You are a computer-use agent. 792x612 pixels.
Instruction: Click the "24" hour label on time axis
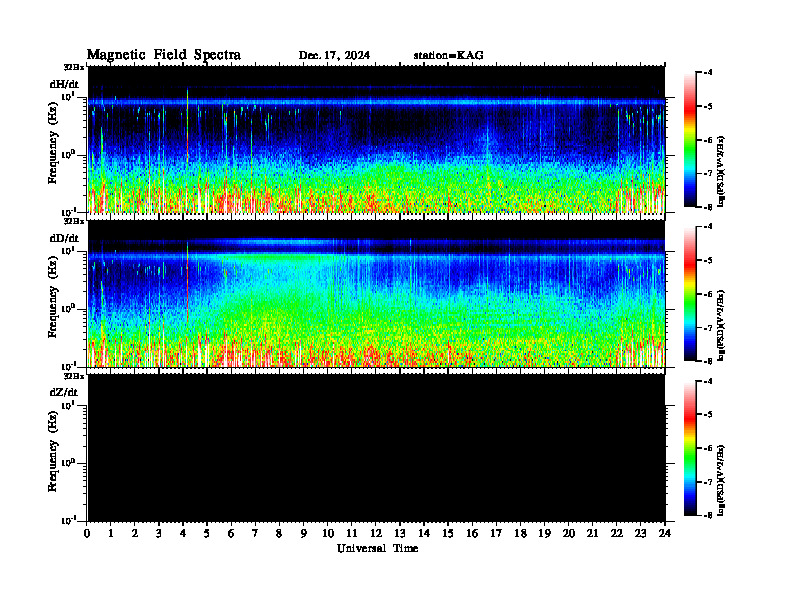[665, 534]
